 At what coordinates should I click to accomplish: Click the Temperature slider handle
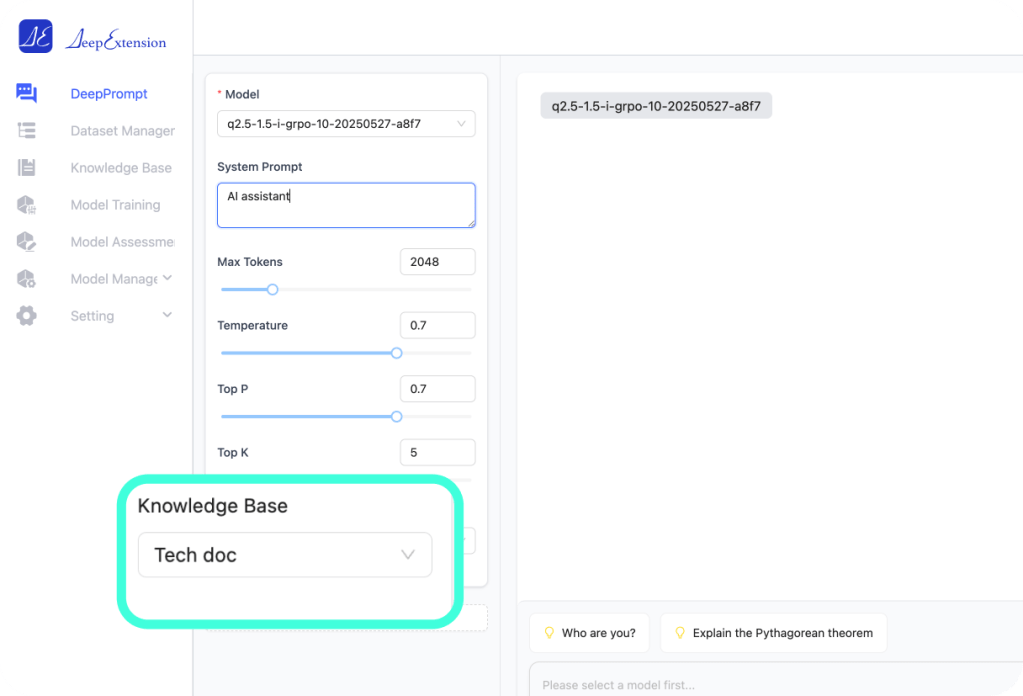pos(397,353)
